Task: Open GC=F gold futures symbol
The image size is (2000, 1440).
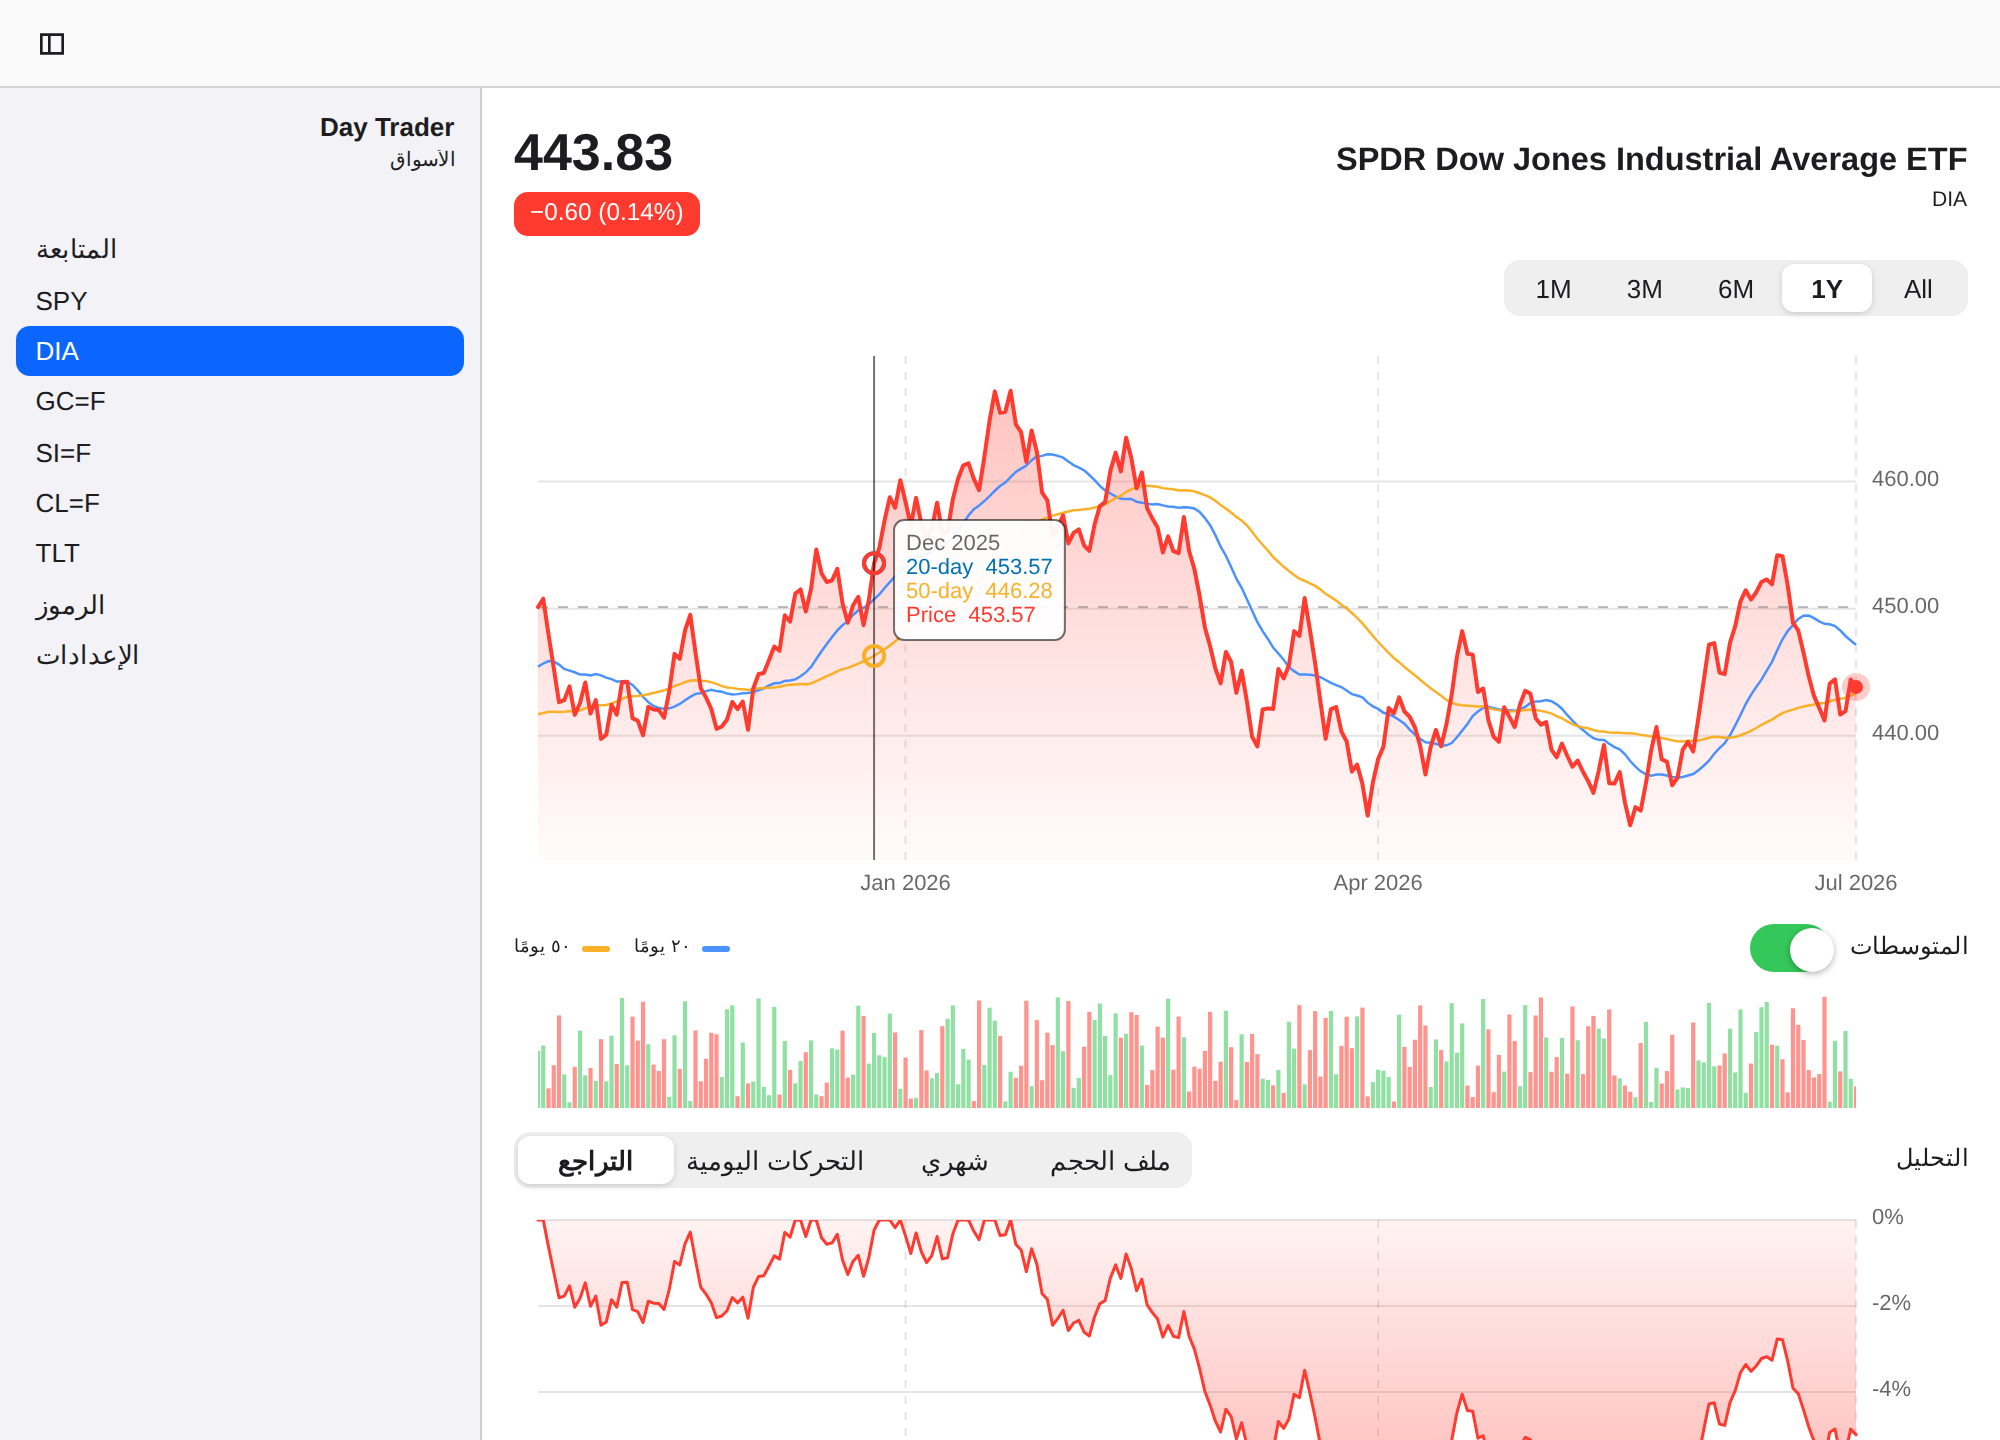Action: point(240,402)
